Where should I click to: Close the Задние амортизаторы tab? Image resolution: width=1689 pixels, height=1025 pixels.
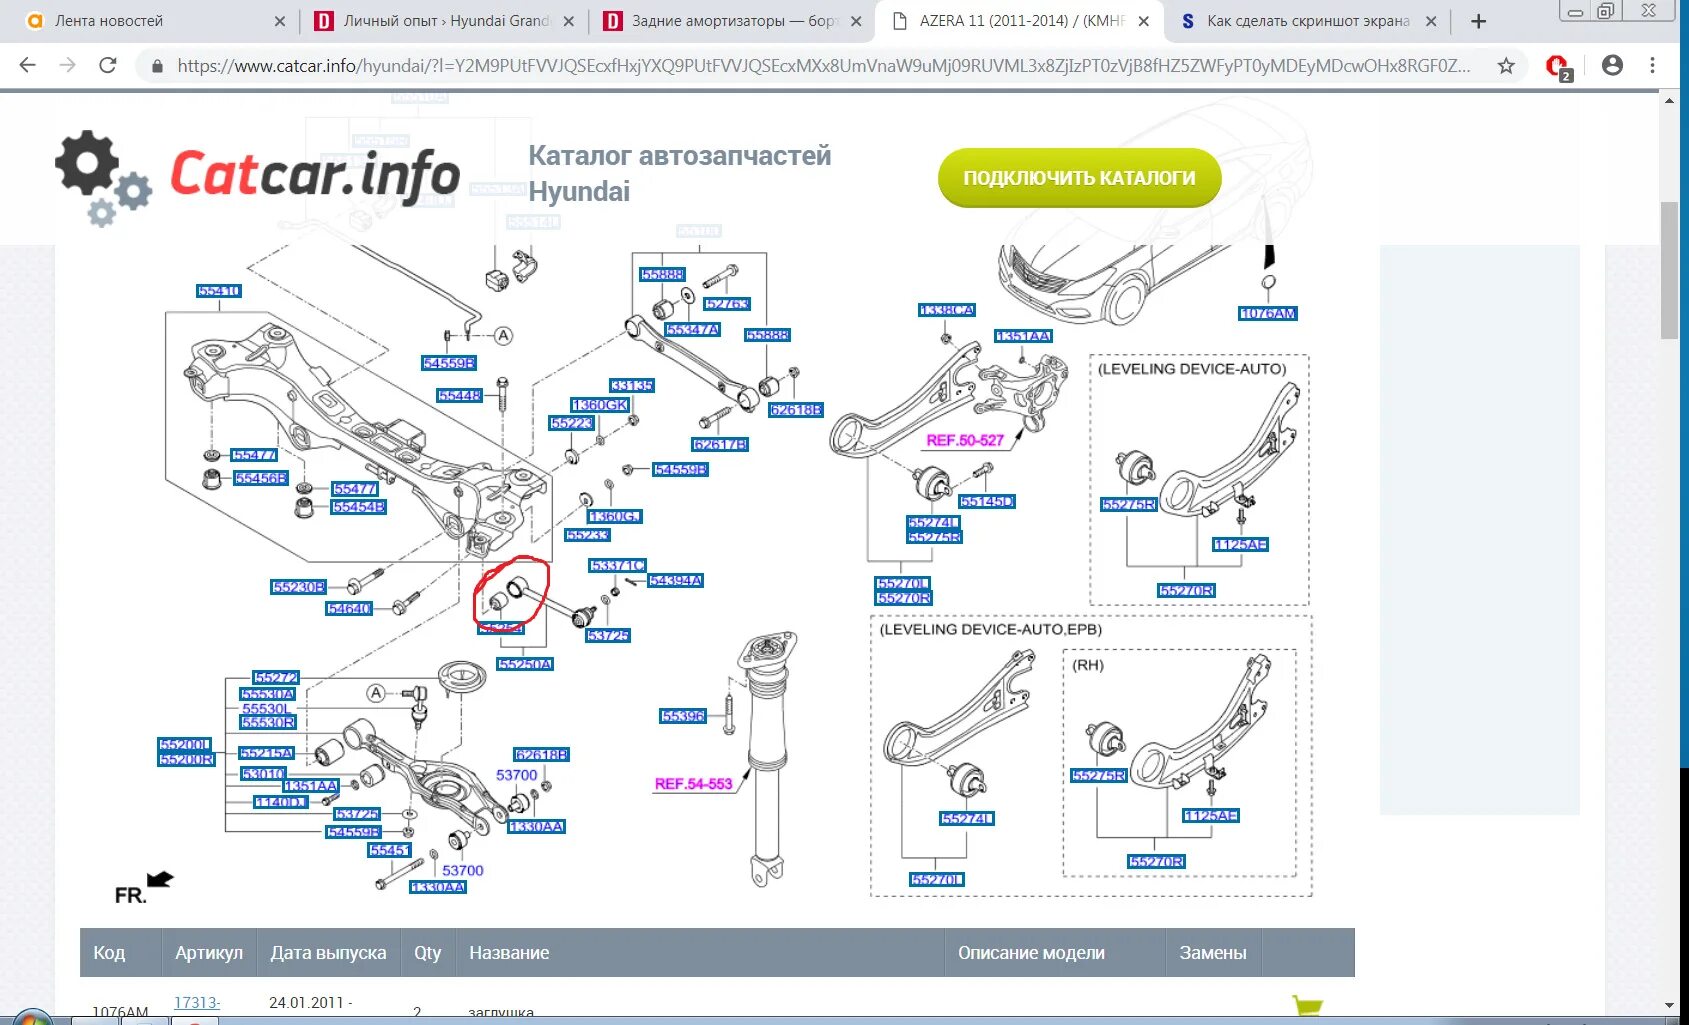(856, 21)
